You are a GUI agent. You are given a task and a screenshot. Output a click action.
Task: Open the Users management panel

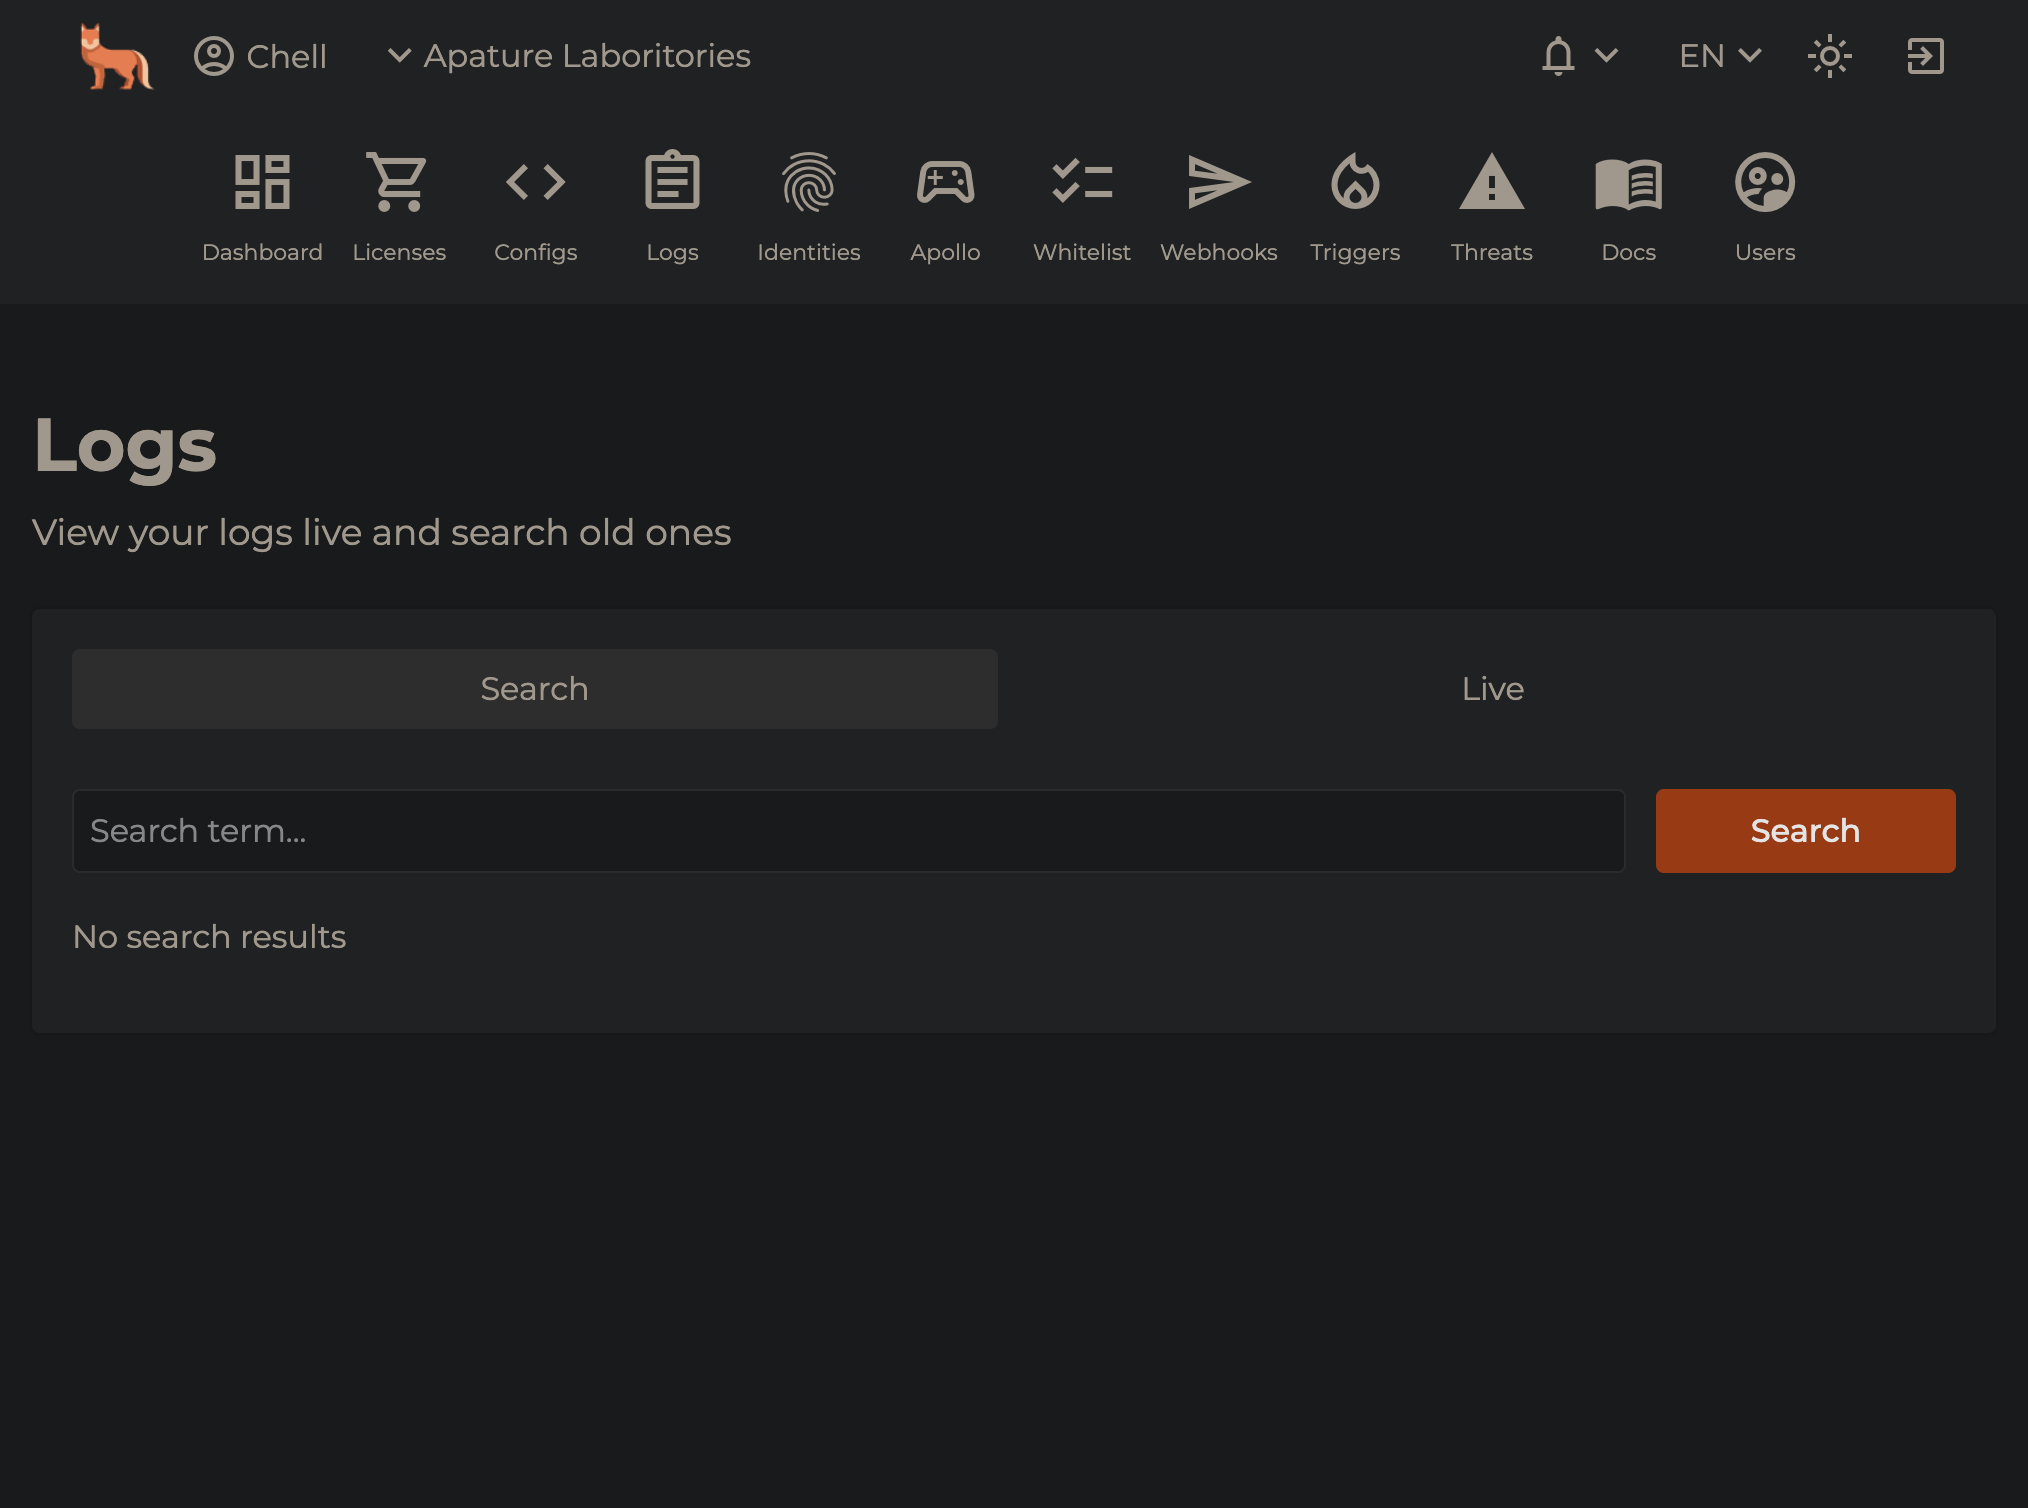[x=1767, y=208]
